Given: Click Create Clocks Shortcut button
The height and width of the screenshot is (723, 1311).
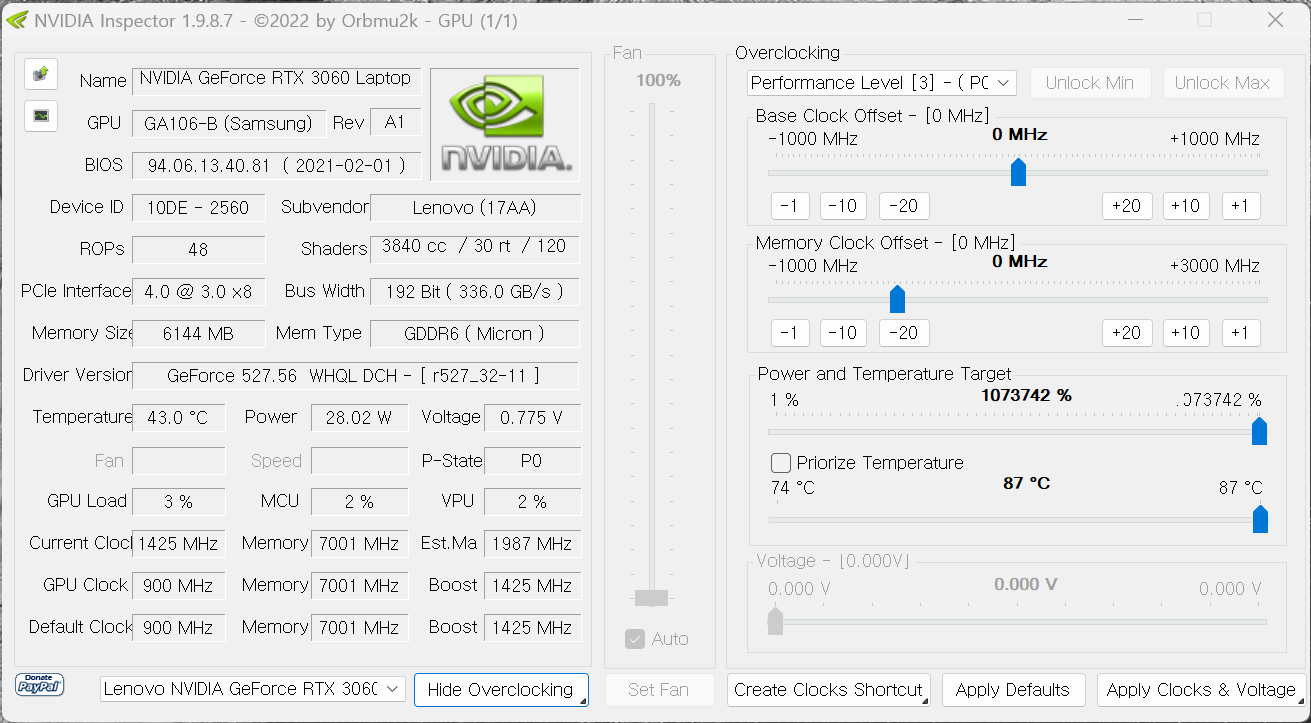Looking at the screenshot, I should coord(829,690).
